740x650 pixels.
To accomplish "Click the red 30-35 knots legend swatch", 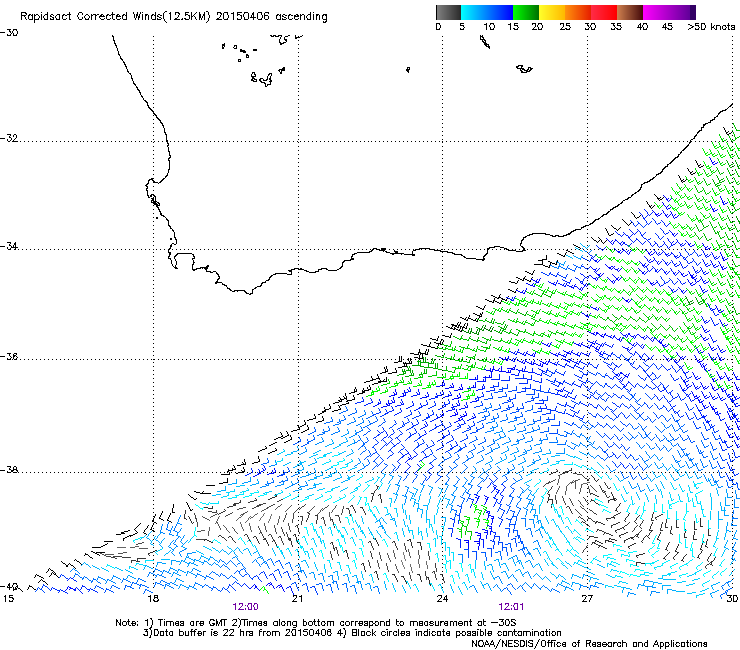I will click(x=604, y=12).
